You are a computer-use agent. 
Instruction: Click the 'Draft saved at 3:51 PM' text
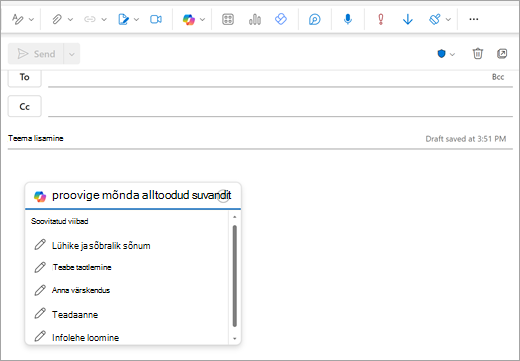[466, 139]
